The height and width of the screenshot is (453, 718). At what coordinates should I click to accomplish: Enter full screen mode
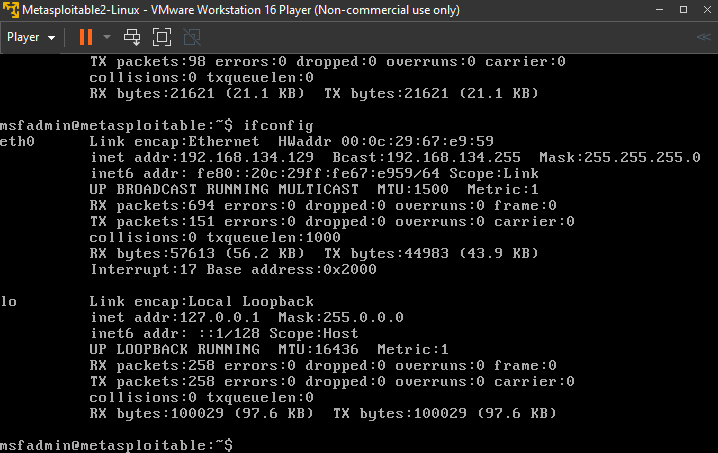(x=162, y=37)
